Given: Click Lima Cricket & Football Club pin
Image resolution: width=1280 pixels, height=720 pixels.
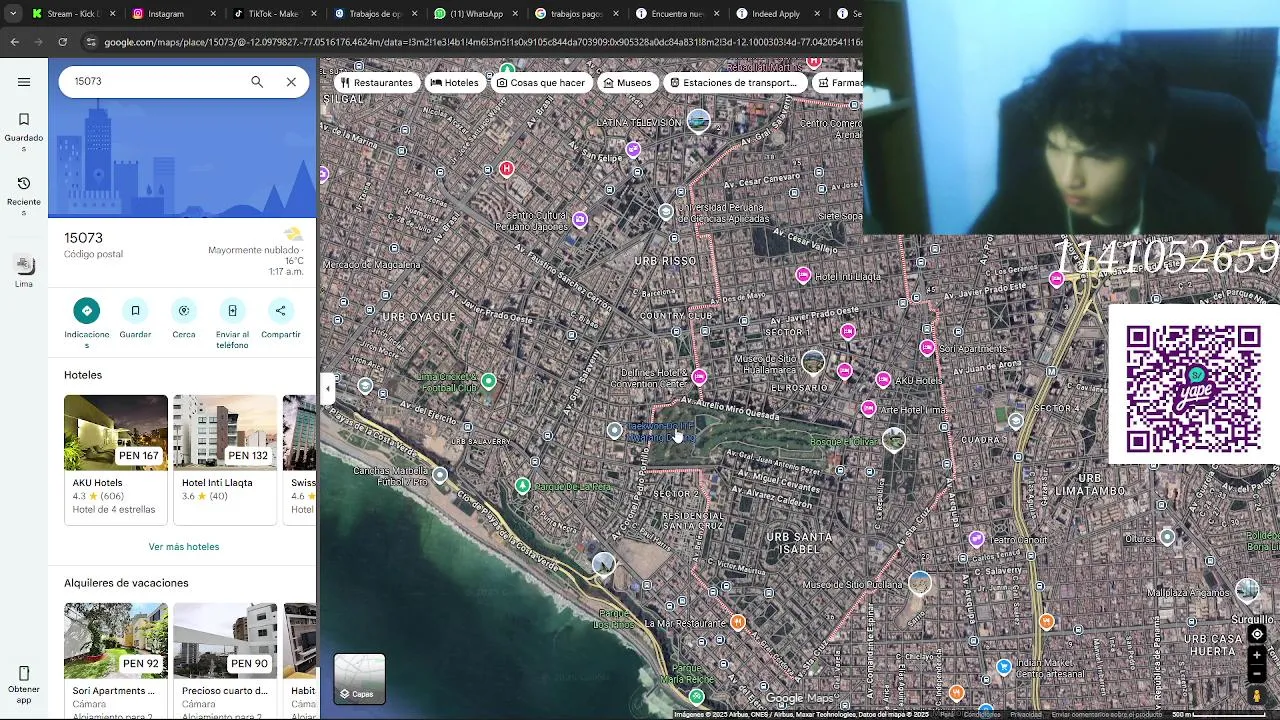Looking at the screenshot, I should pos(488,381).
